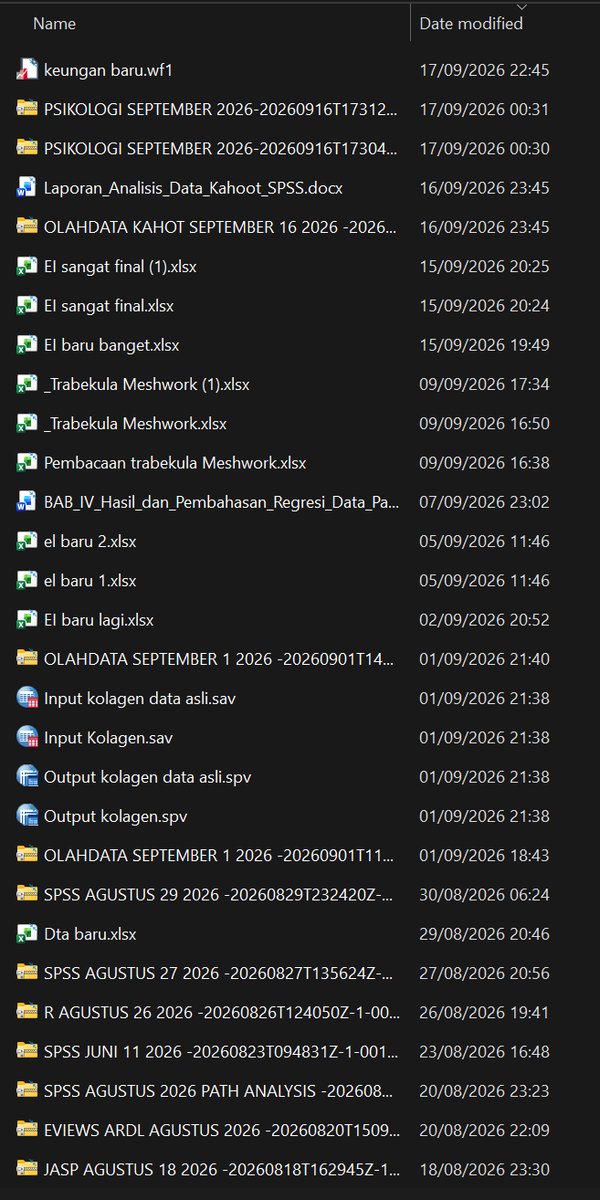Click the Word icon of Laporan_Analisis_Data_Kahoot_SPSS.docx

tap(27, 188)
